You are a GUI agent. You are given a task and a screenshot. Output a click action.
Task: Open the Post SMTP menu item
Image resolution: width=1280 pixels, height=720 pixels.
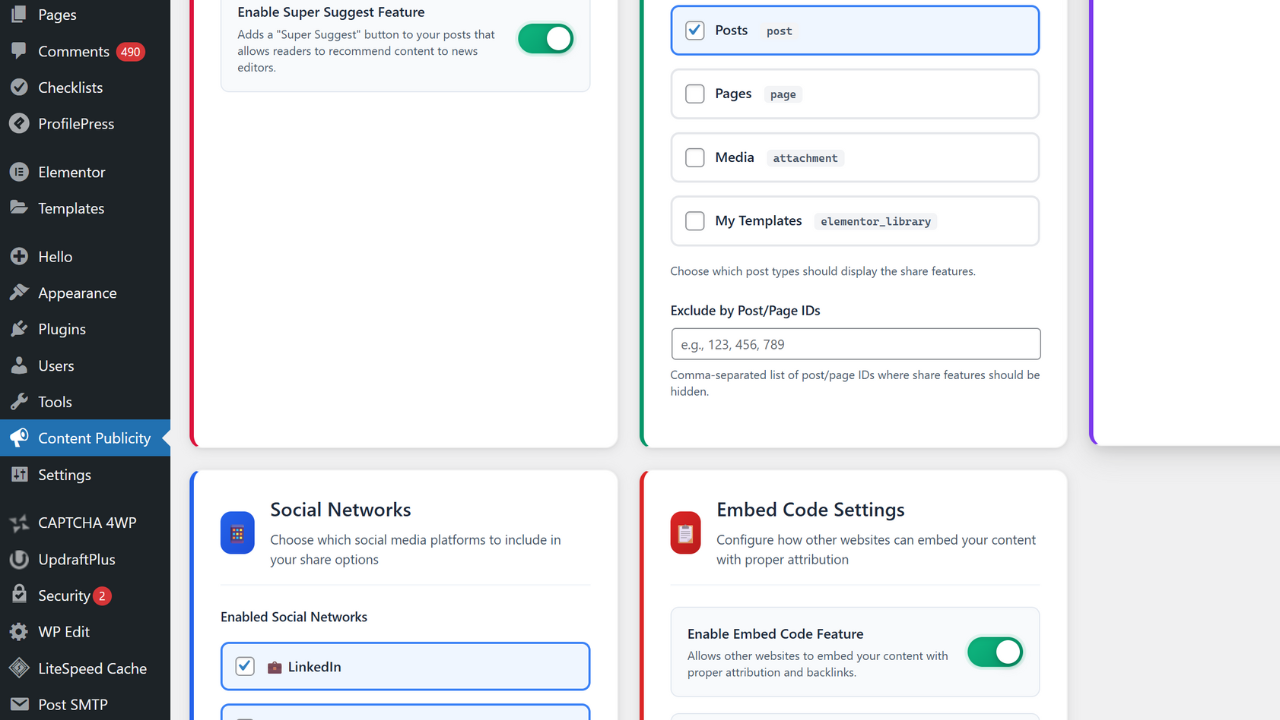click(x=85, y=705)
